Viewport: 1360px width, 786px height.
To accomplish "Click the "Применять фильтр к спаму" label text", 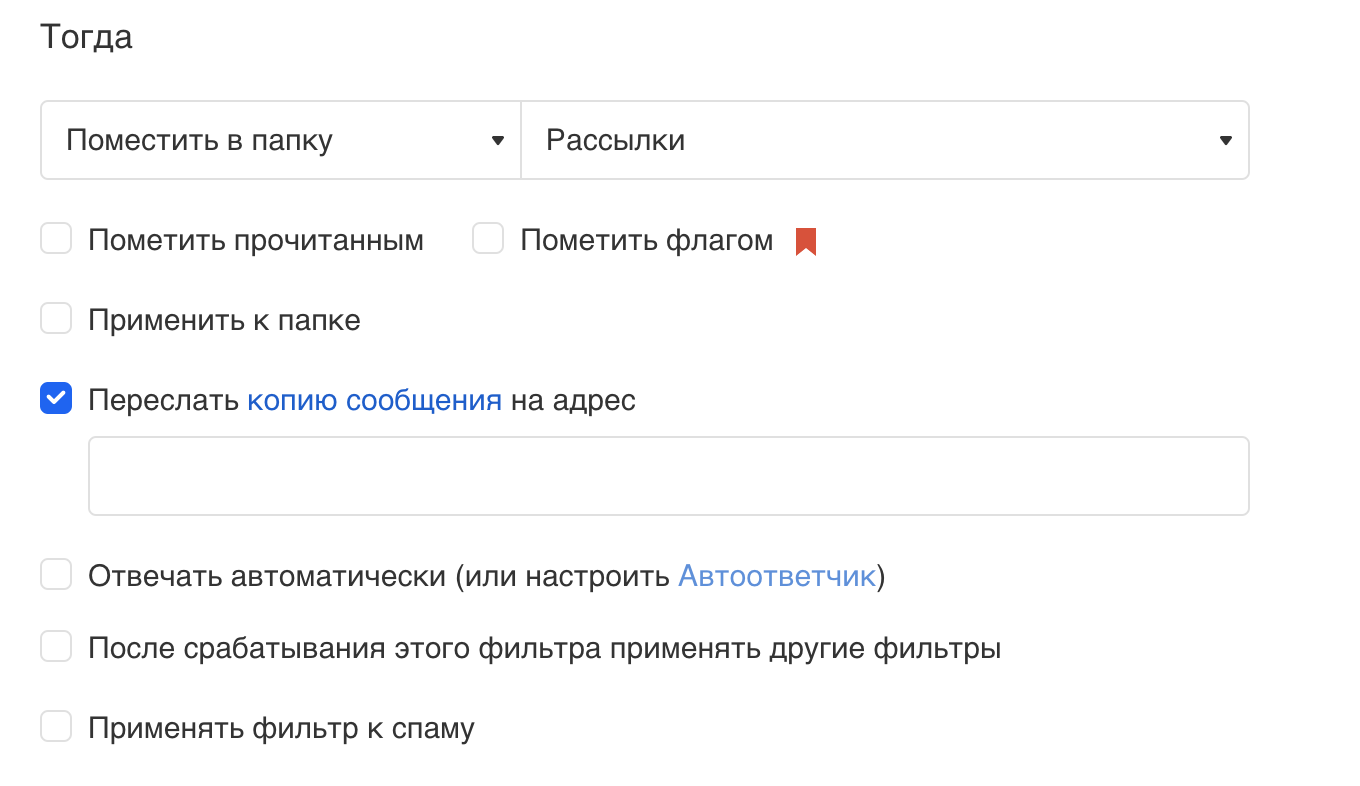I will [x=281, y=728].
